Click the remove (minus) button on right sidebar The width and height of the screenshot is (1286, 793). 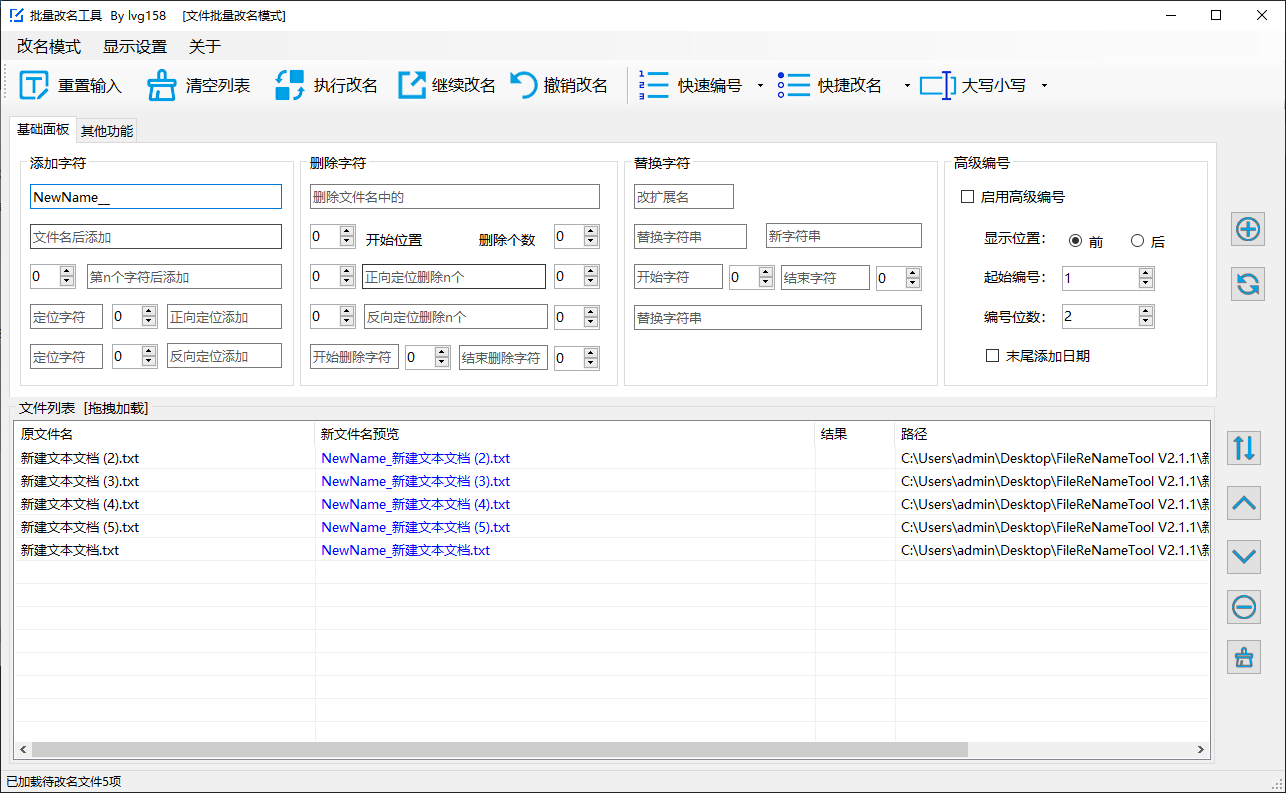coord(1243,607)
